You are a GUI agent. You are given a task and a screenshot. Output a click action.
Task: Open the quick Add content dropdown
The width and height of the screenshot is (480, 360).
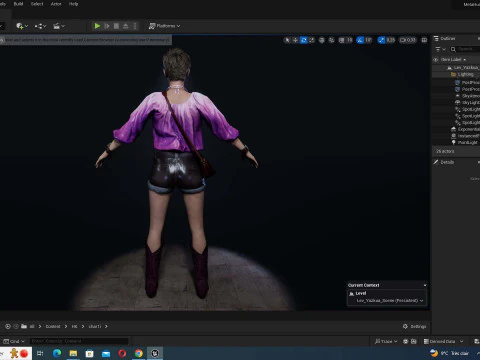(x=22, y=26)
